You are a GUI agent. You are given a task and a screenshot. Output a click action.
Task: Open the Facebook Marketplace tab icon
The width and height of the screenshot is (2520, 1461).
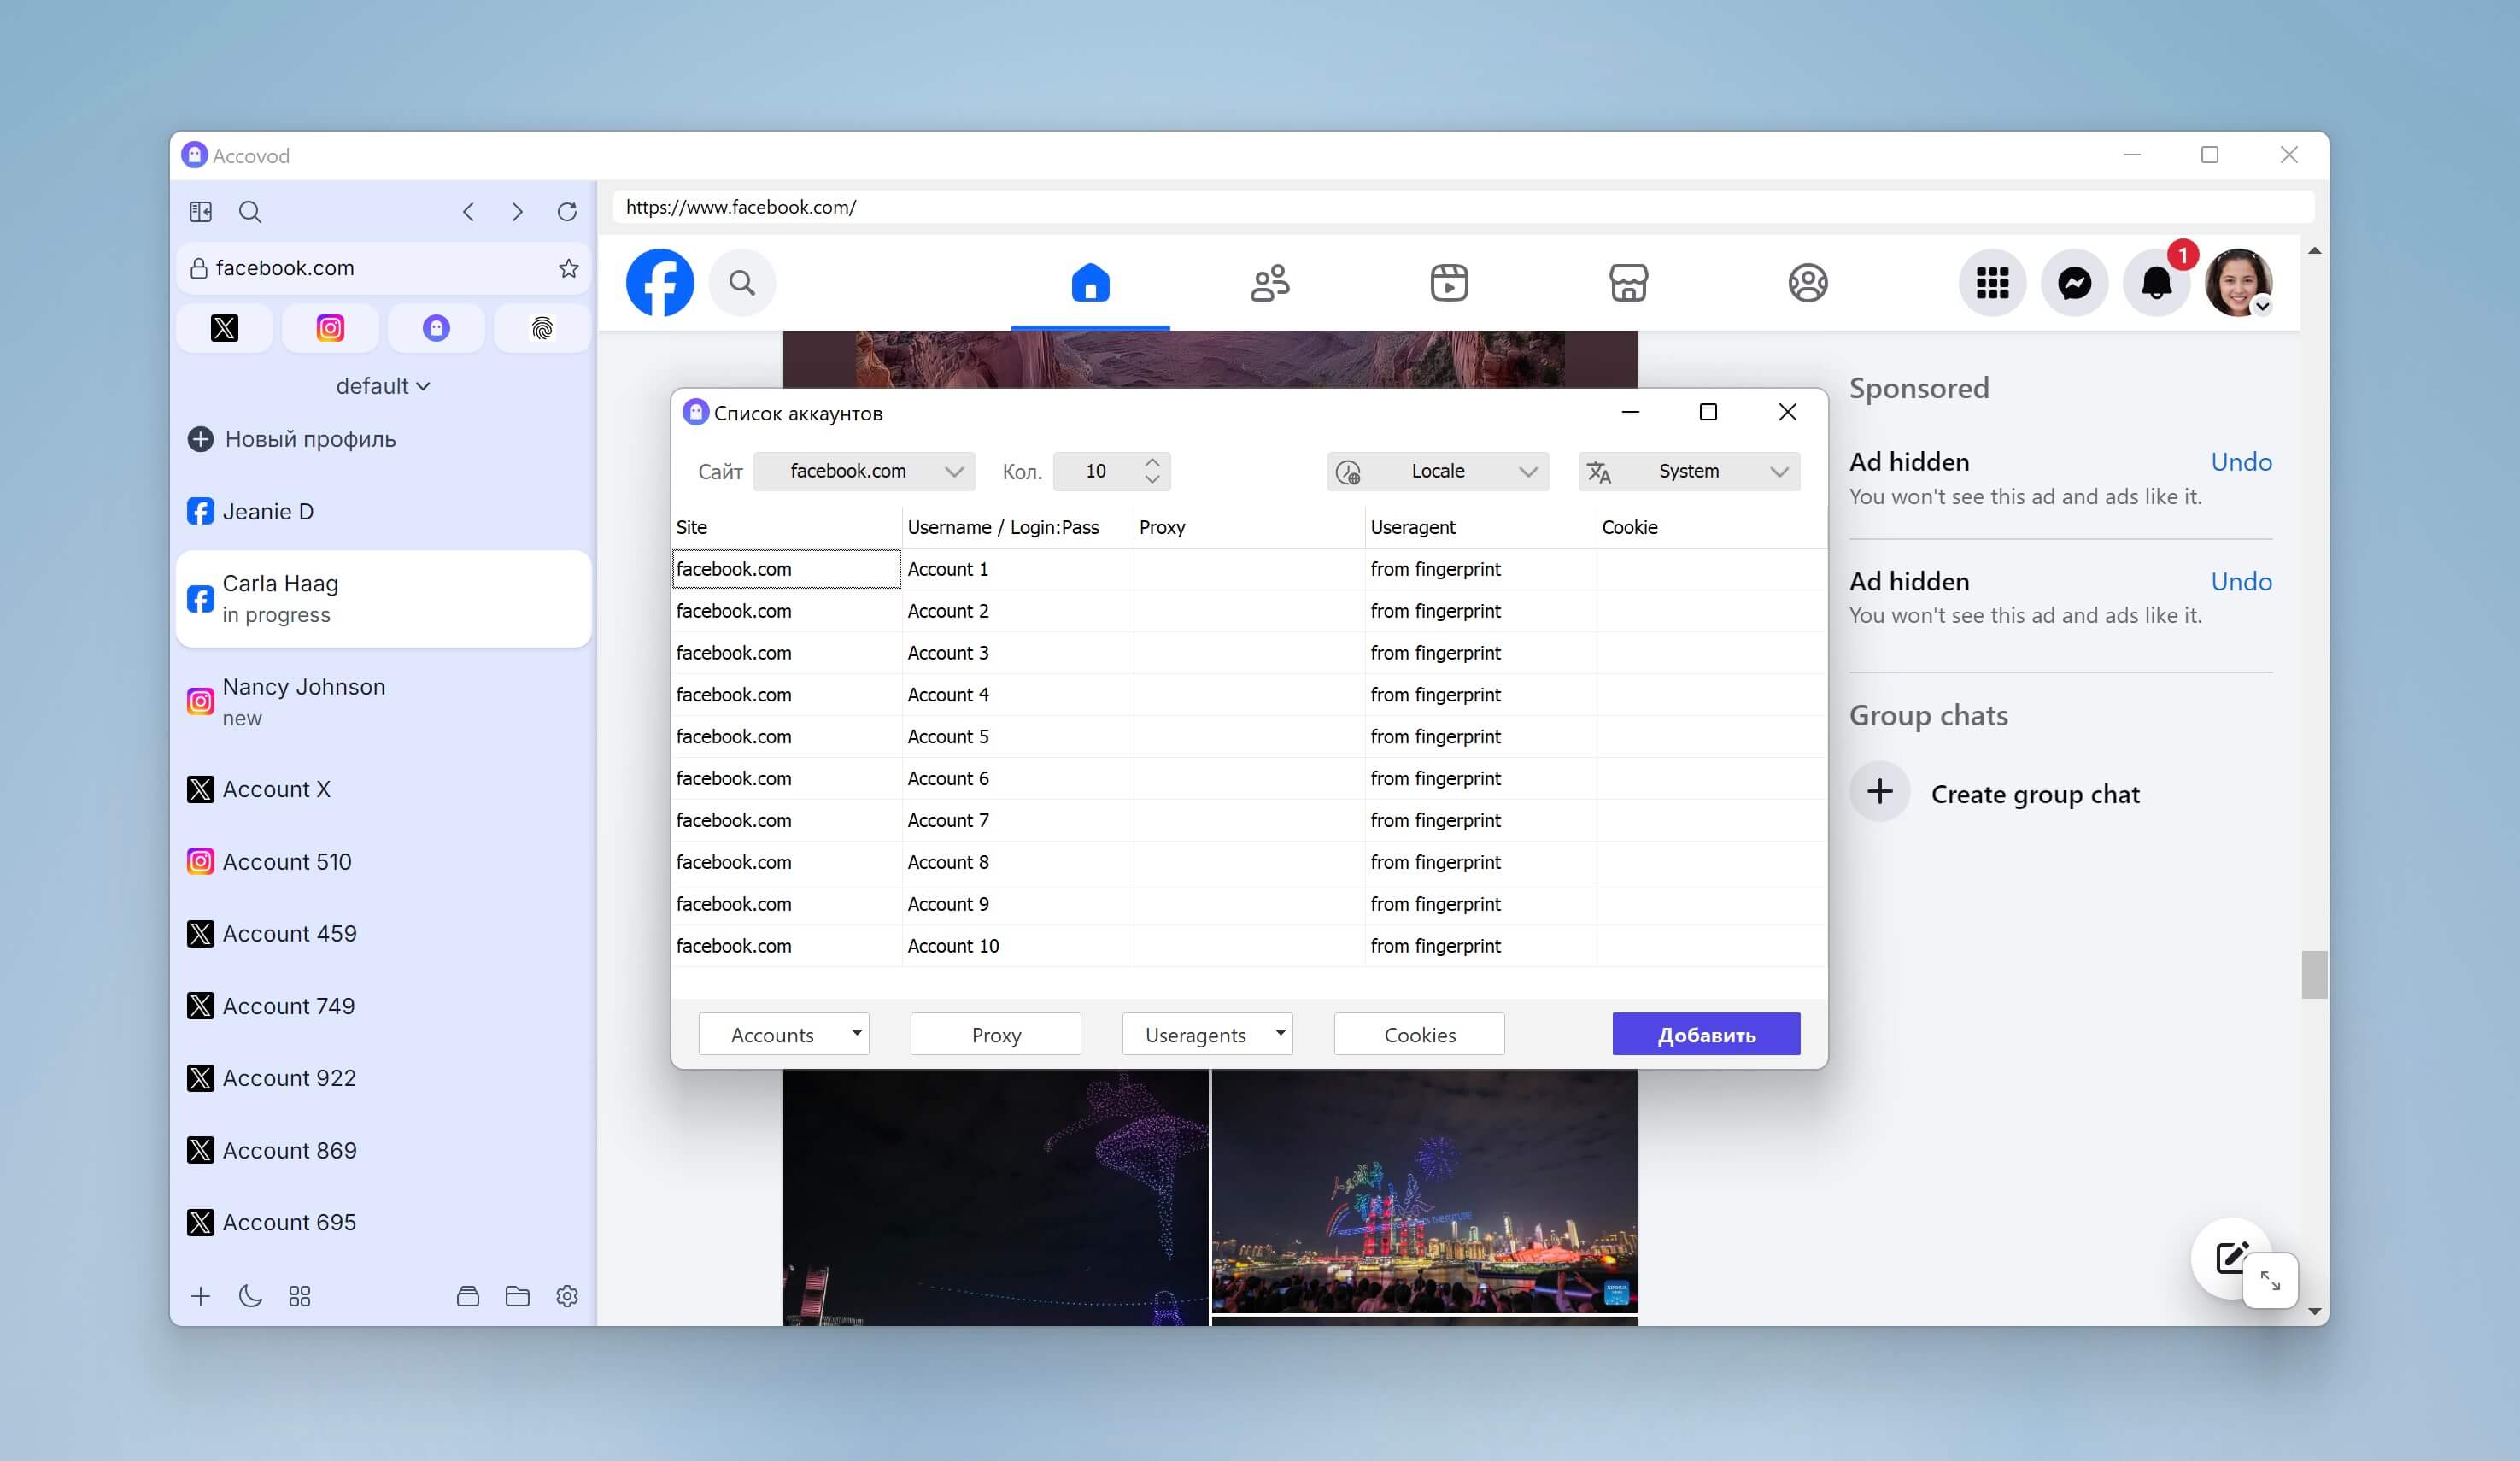pyautogui.click(x=1628, y=283)
